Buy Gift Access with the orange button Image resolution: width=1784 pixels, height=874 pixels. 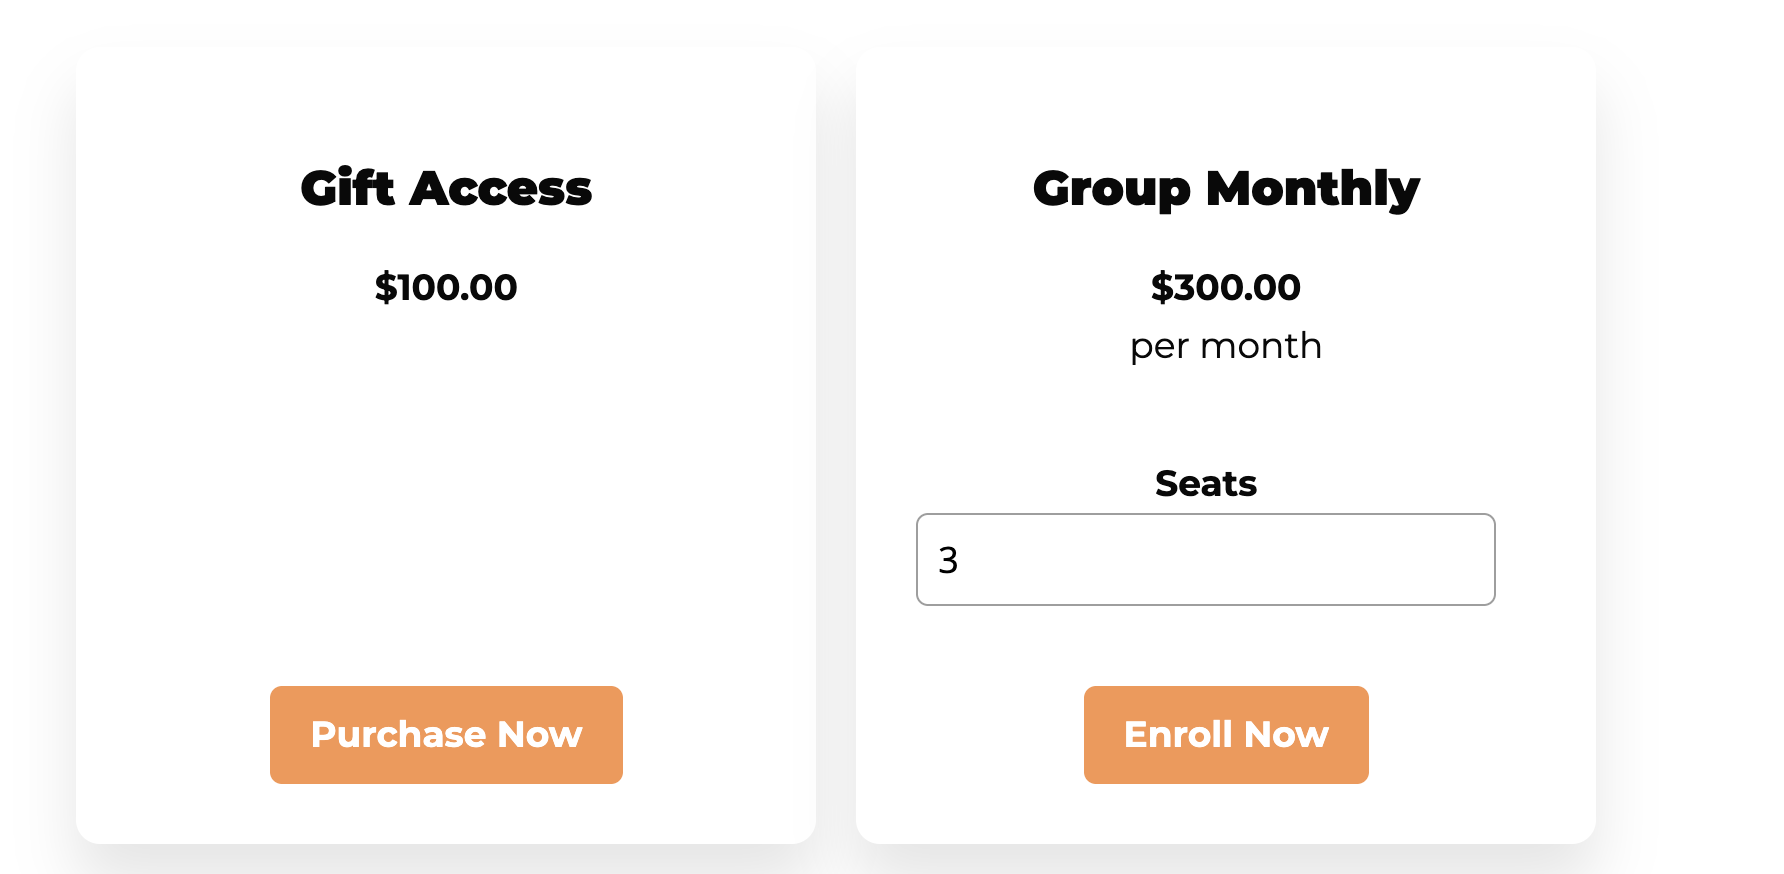pos(446,734)
